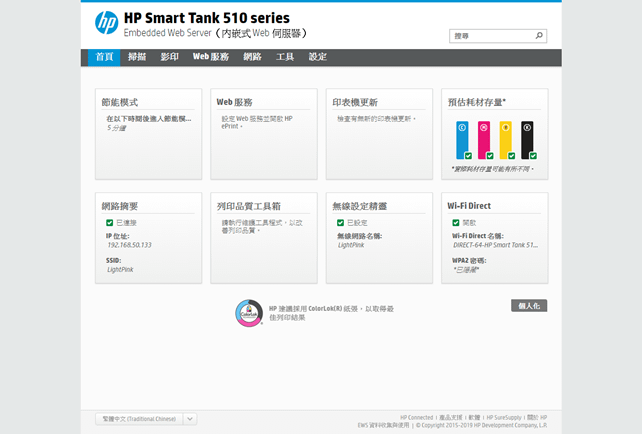Open the 網路摘要 tile heading
This screenshot has width=642, height=434.
[x=120, y=206]
